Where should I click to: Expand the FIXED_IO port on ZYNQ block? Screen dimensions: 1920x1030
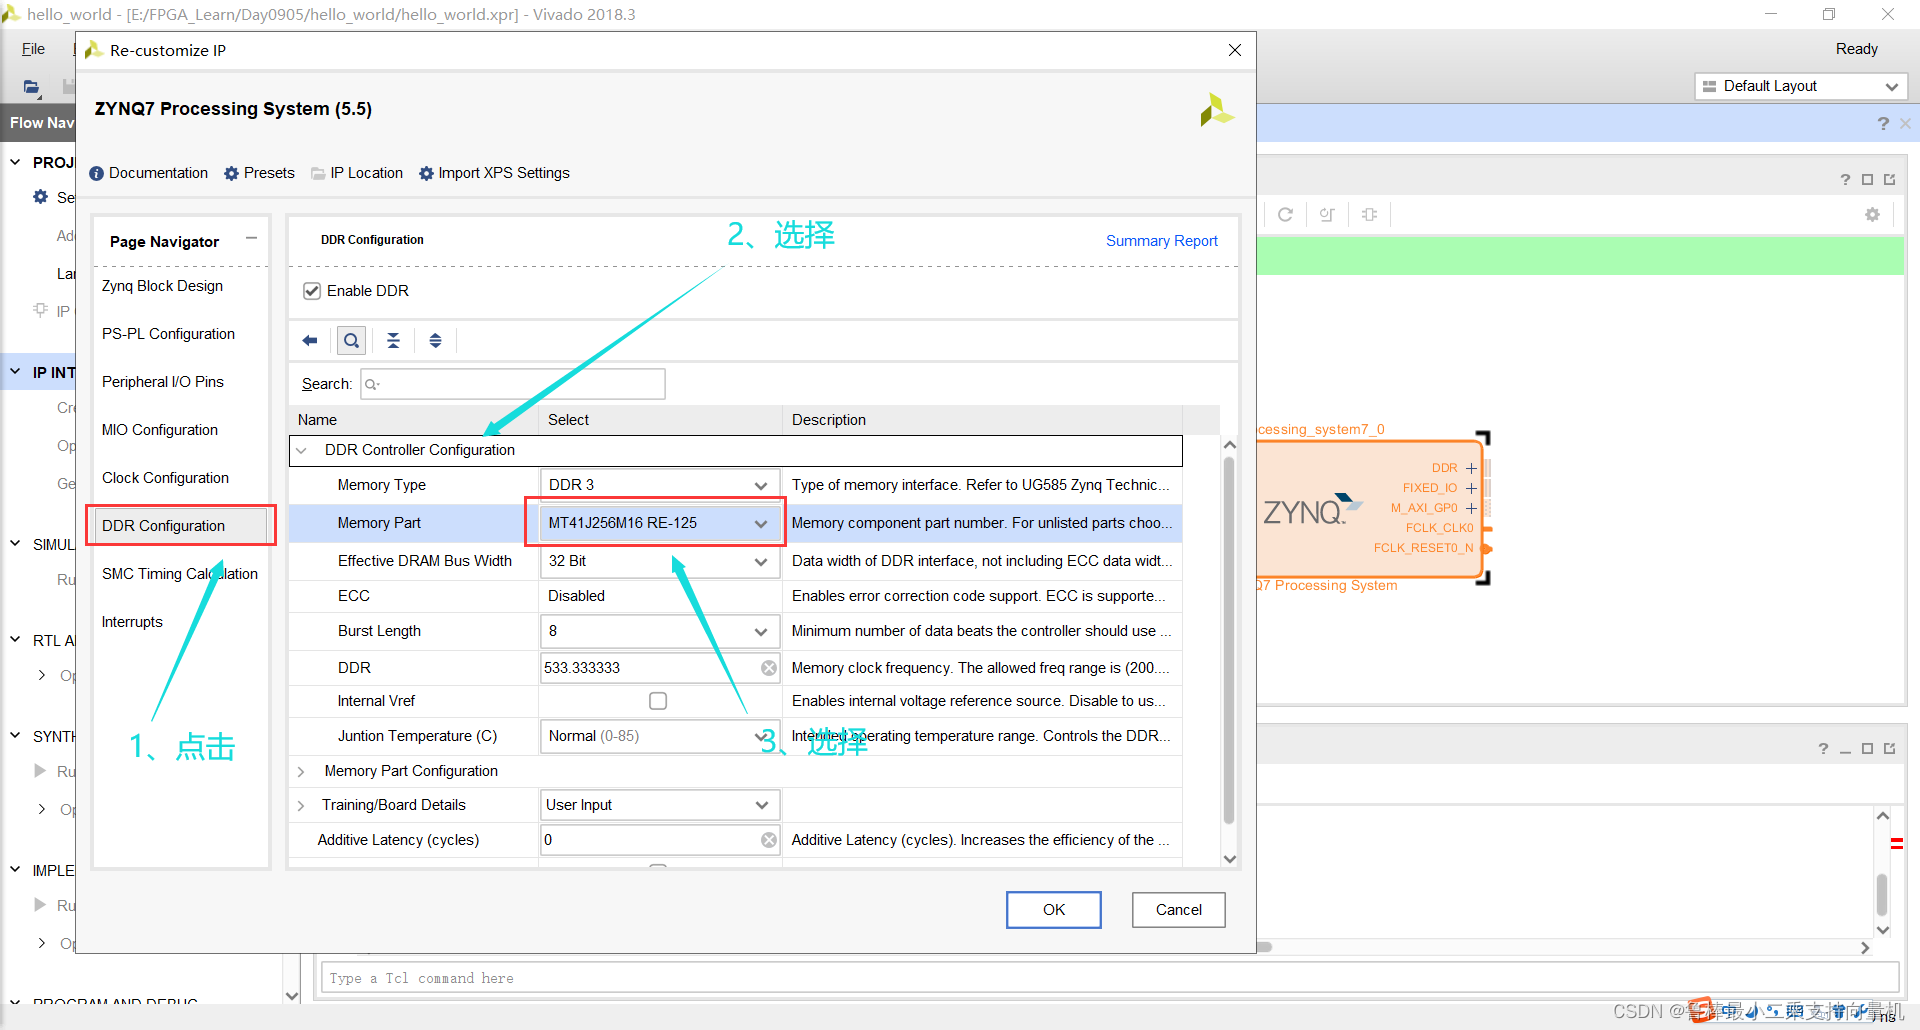click(x=1471, y=488)
